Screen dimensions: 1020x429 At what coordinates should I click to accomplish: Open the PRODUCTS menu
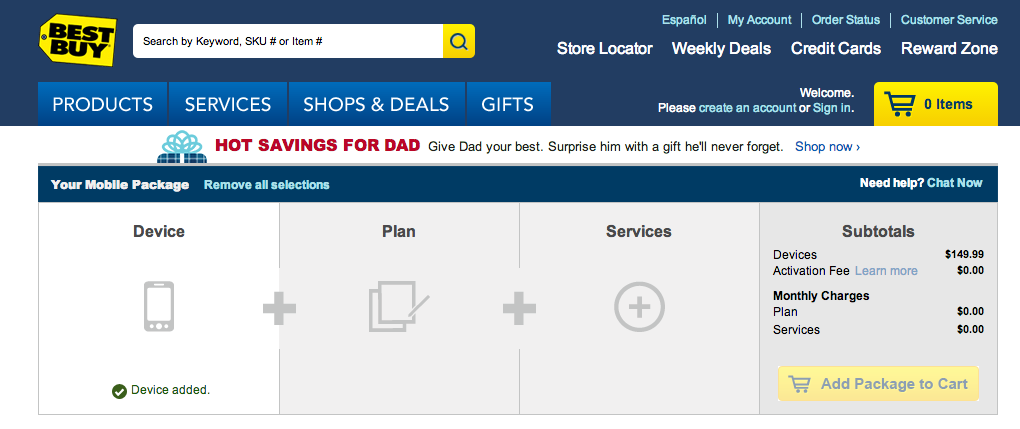(103, 104)
